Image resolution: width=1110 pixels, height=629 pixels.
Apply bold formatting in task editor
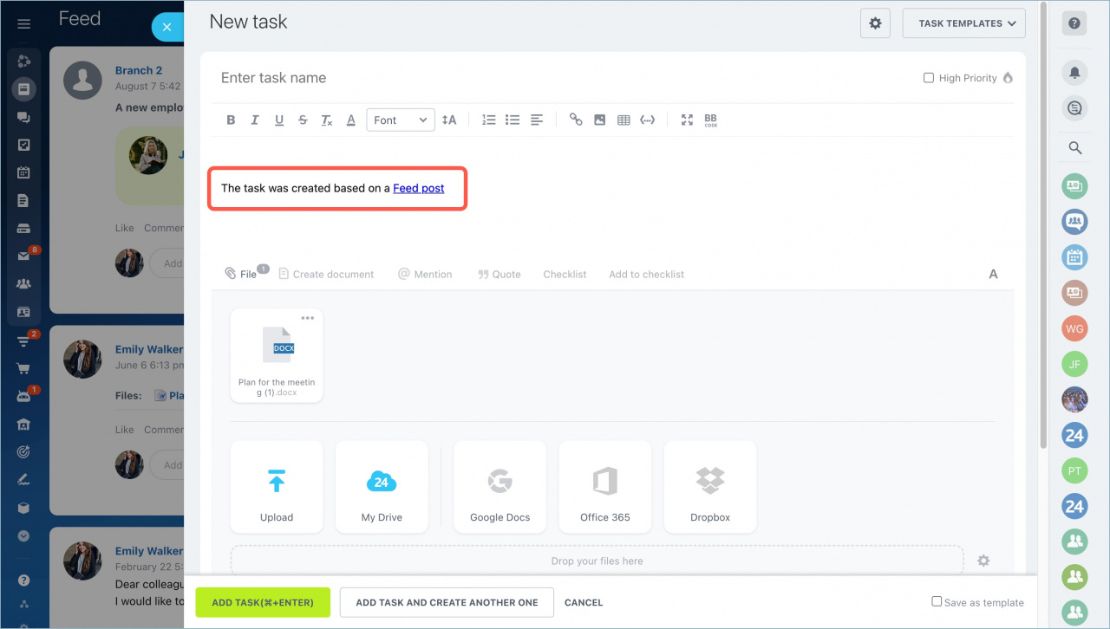(x=231, y=120)
